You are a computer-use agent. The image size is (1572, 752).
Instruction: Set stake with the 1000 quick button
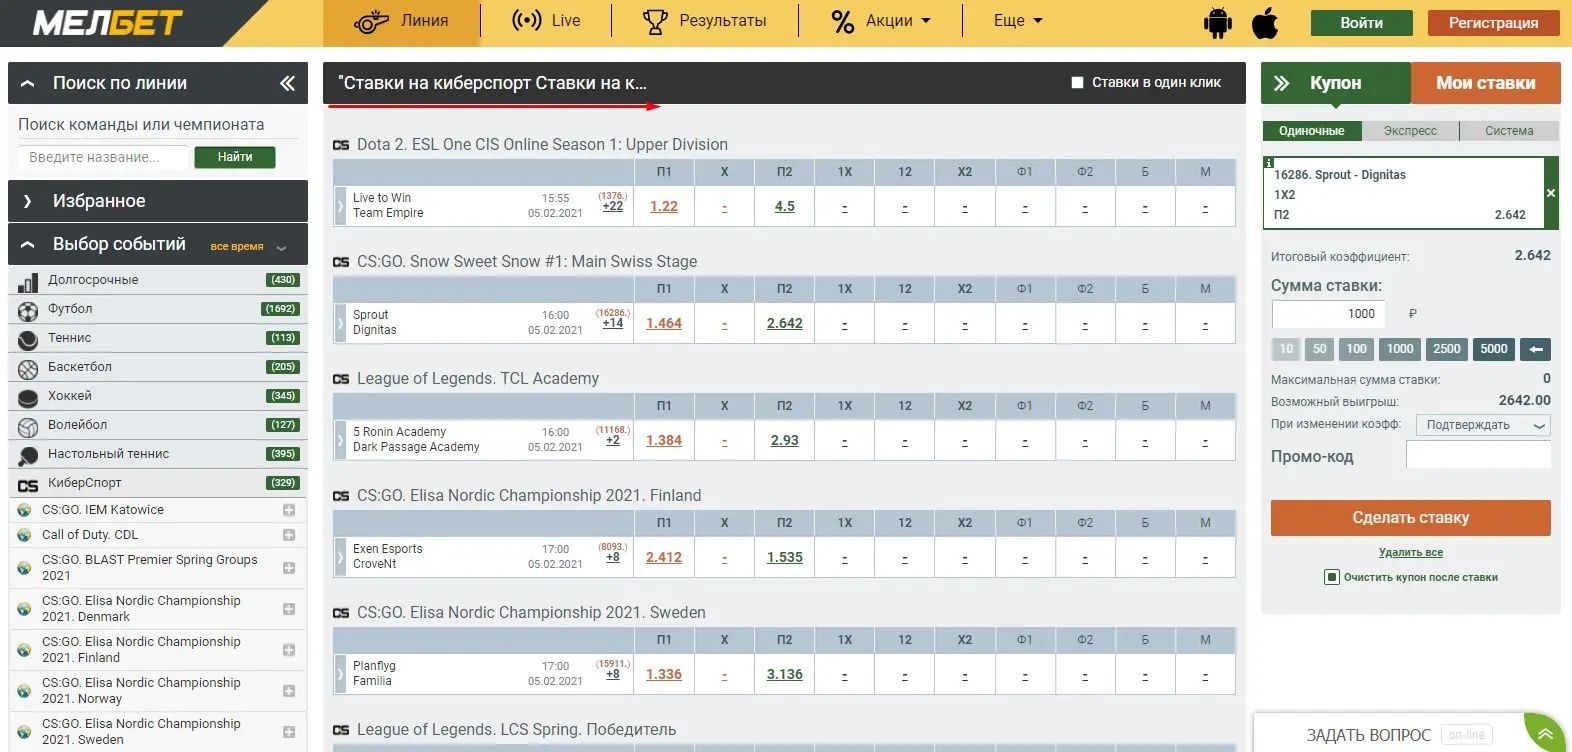tap(1400, 349)
